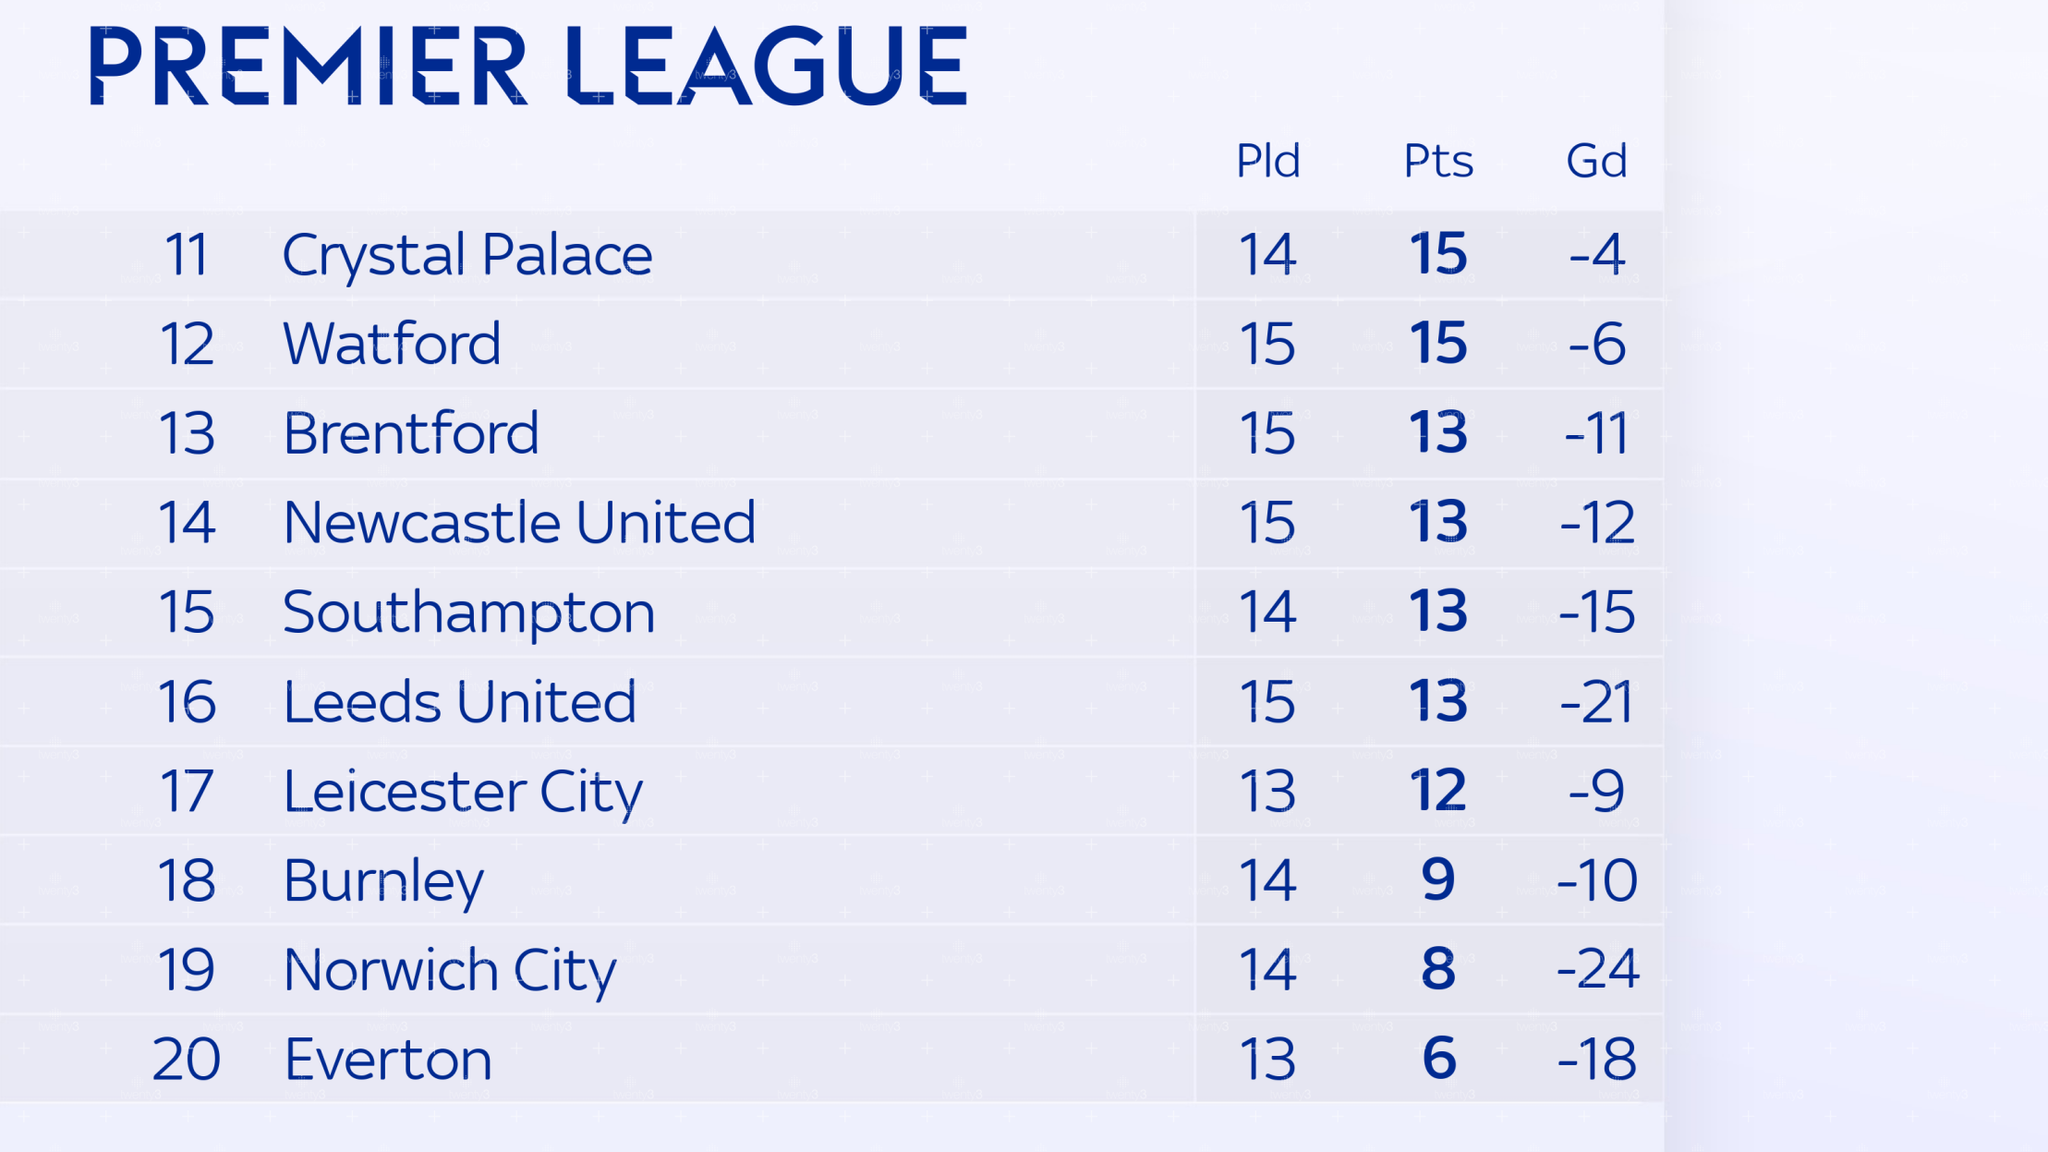Click Leicester City's points value of 12
The height and width of the screenshot is (1152, 2048).
coord(1438,791)
